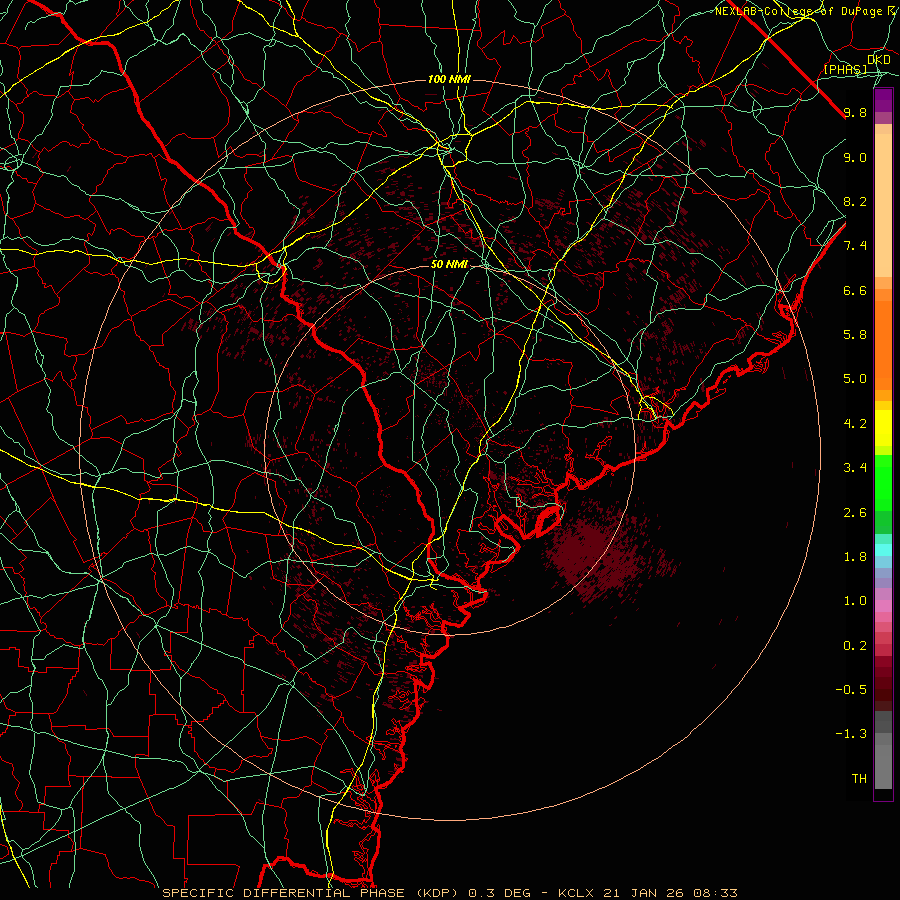Click the 7.4 value on the scale
This screenshot has height=900, width=900.
pos(855,246)
